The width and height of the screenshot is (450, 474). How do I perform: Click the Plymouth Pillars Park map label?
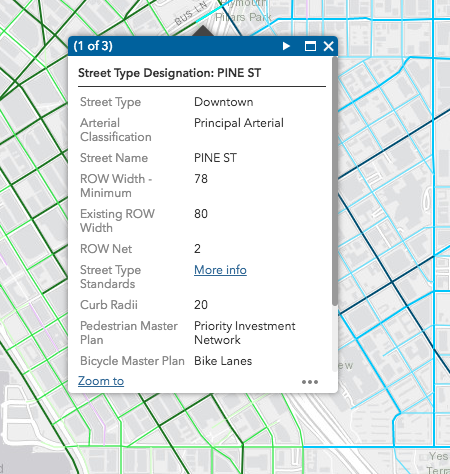242,10
